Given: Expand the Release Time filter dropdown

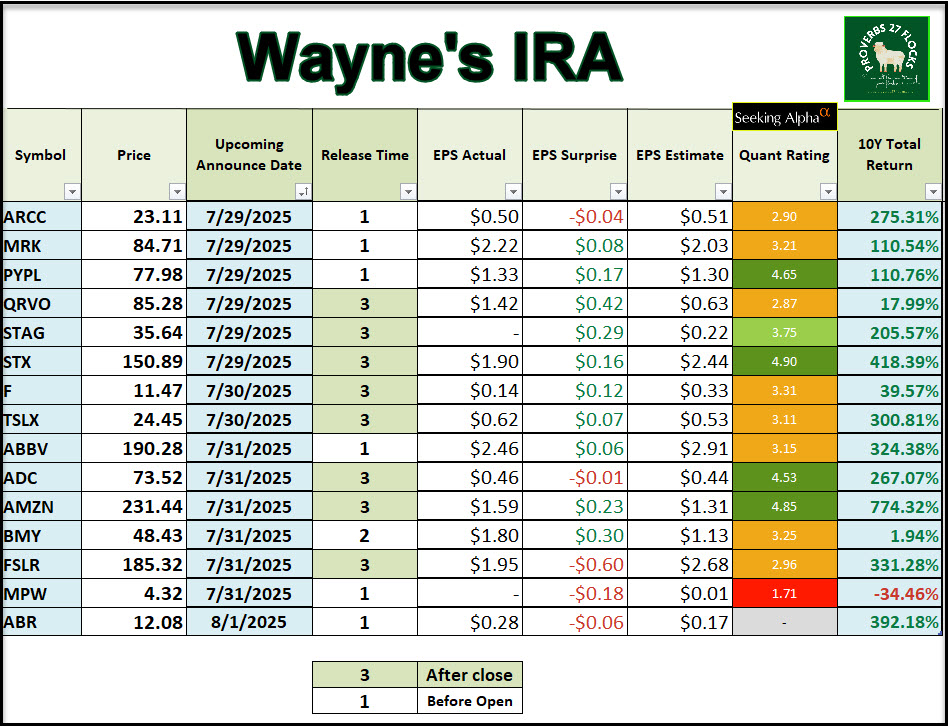Looking at the screenshot, I should [407, 191].
